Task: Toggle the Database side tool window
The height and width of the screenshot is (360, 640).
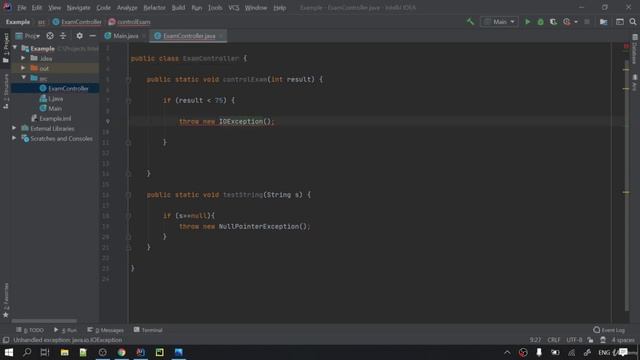Action: click(x=634, y=49)
